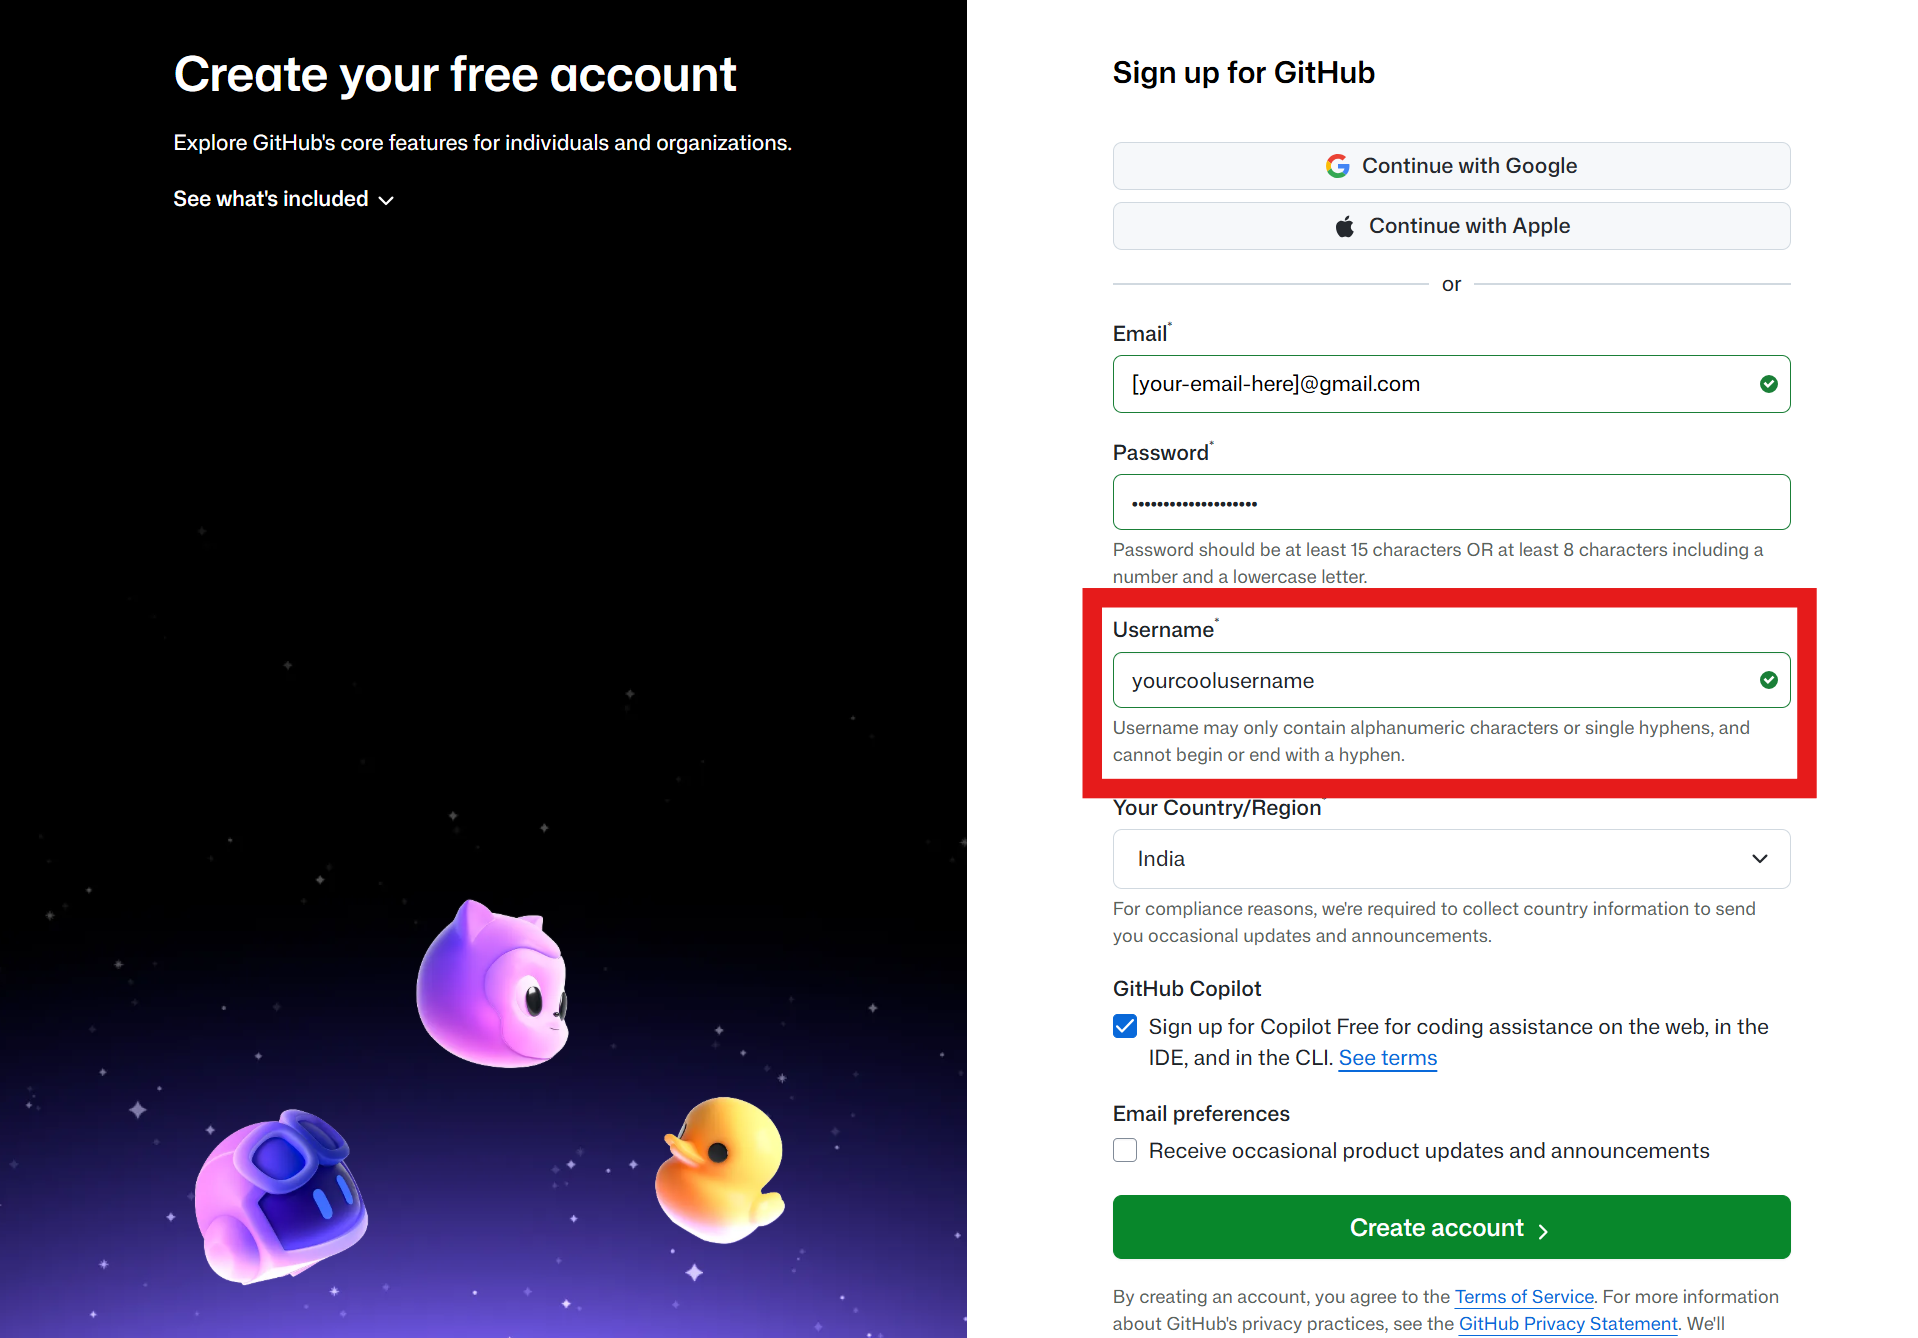
Task: Click into the Username input field
Action: 1451,680
